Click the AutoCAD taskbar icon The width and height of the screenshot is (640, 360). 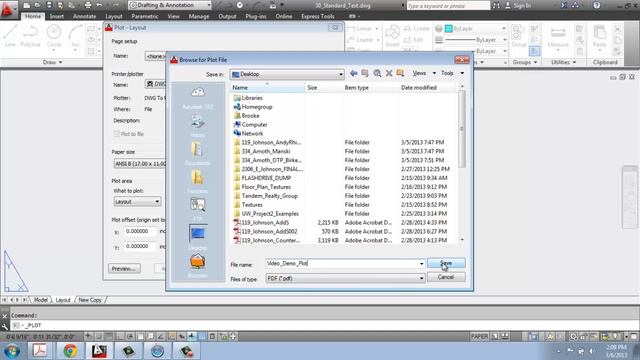[x=99, y=351]
